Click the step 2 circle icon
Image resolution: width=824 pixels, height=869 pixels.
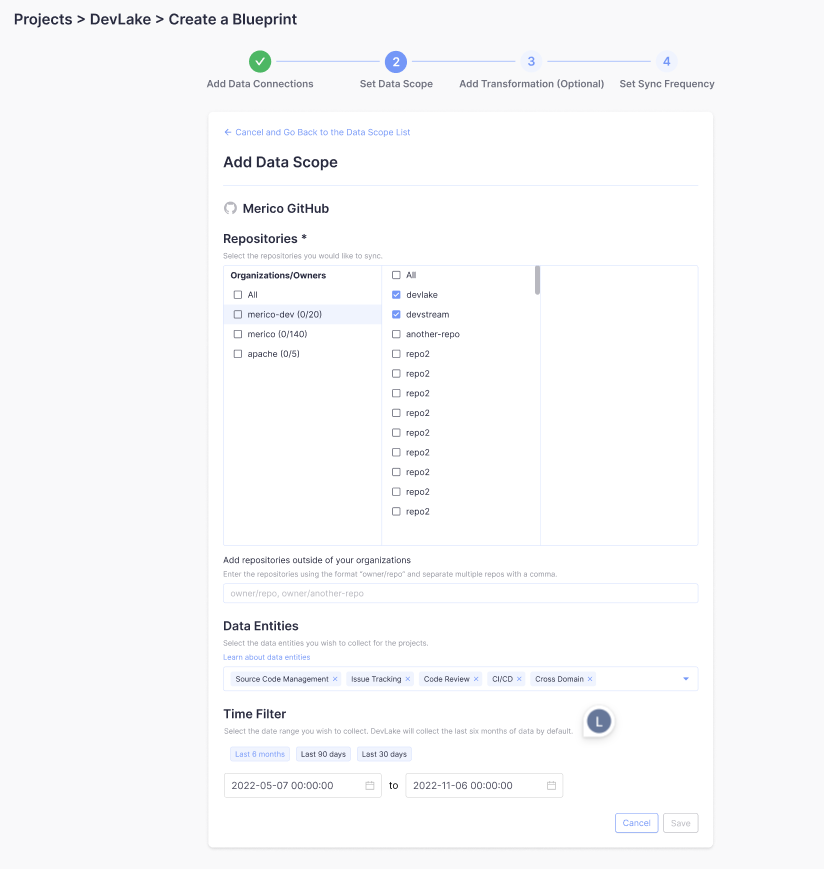coord(396,62)
